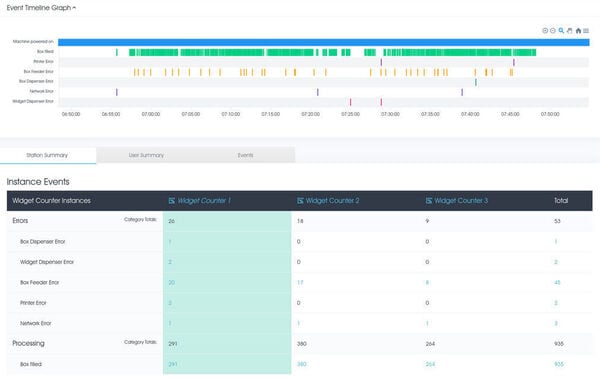This screenshot has height=388, width=600.
Task: Click Network Error count for Counter 3
Action: coord(427,323)
